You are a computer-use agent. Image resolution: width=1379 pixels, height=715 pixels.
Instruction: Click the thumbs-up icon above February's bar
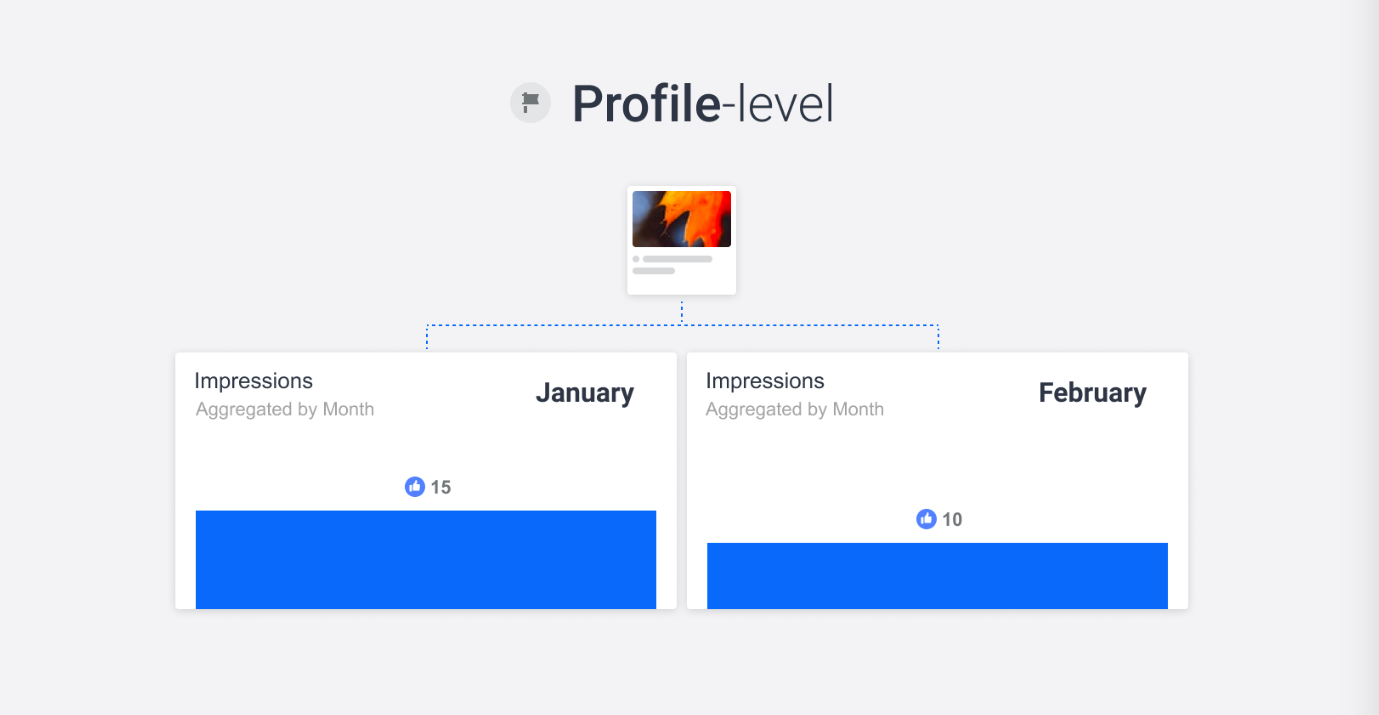click(x=927, y=519)
